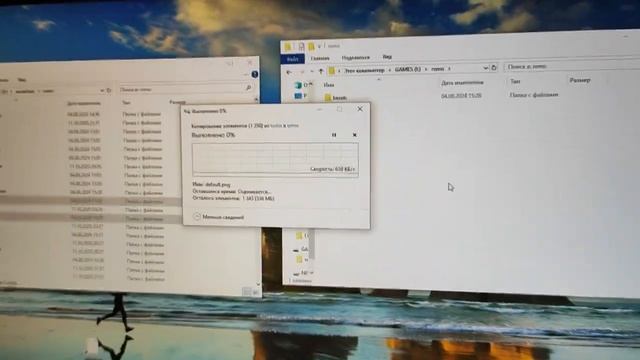Pause the file copy operation

(334, 135)
